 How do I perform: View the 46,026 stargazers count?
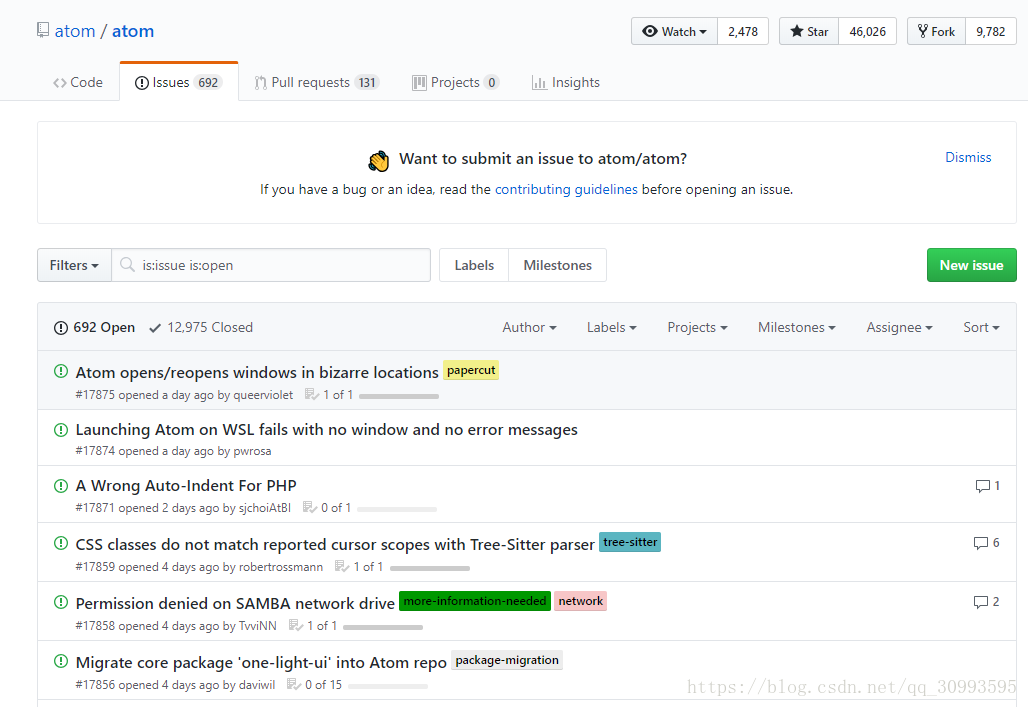pyautogui.click(x=867, y=31)
